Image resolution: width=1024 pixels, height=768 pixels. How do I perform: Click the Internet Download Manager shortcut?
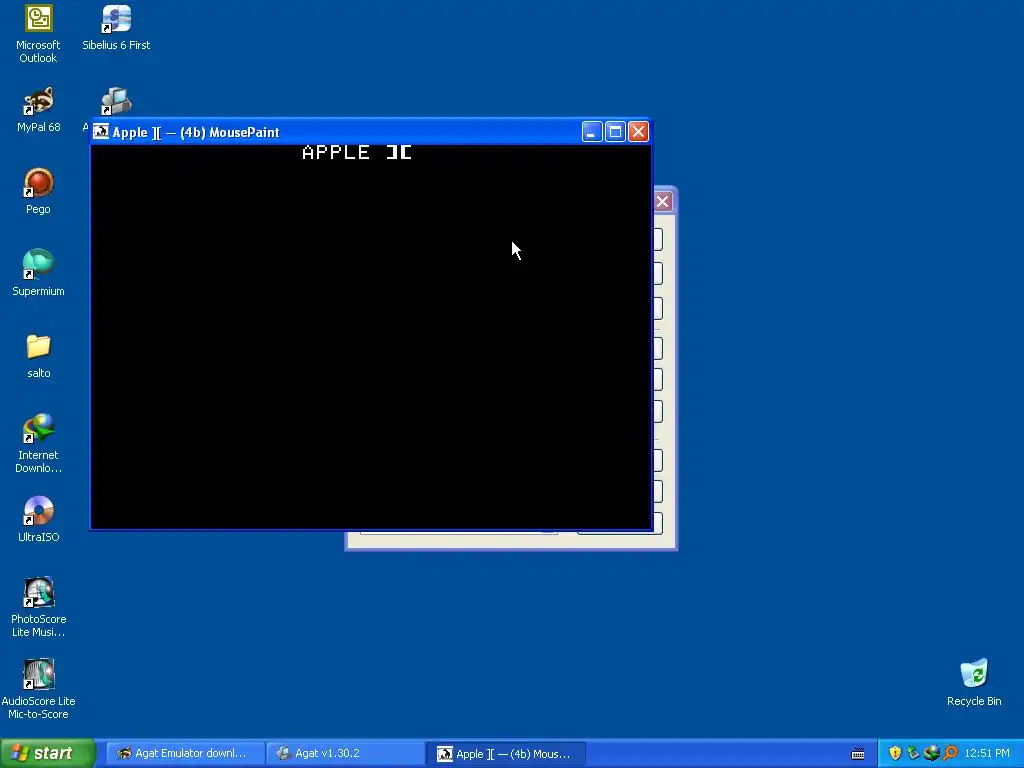coord(38,444)
